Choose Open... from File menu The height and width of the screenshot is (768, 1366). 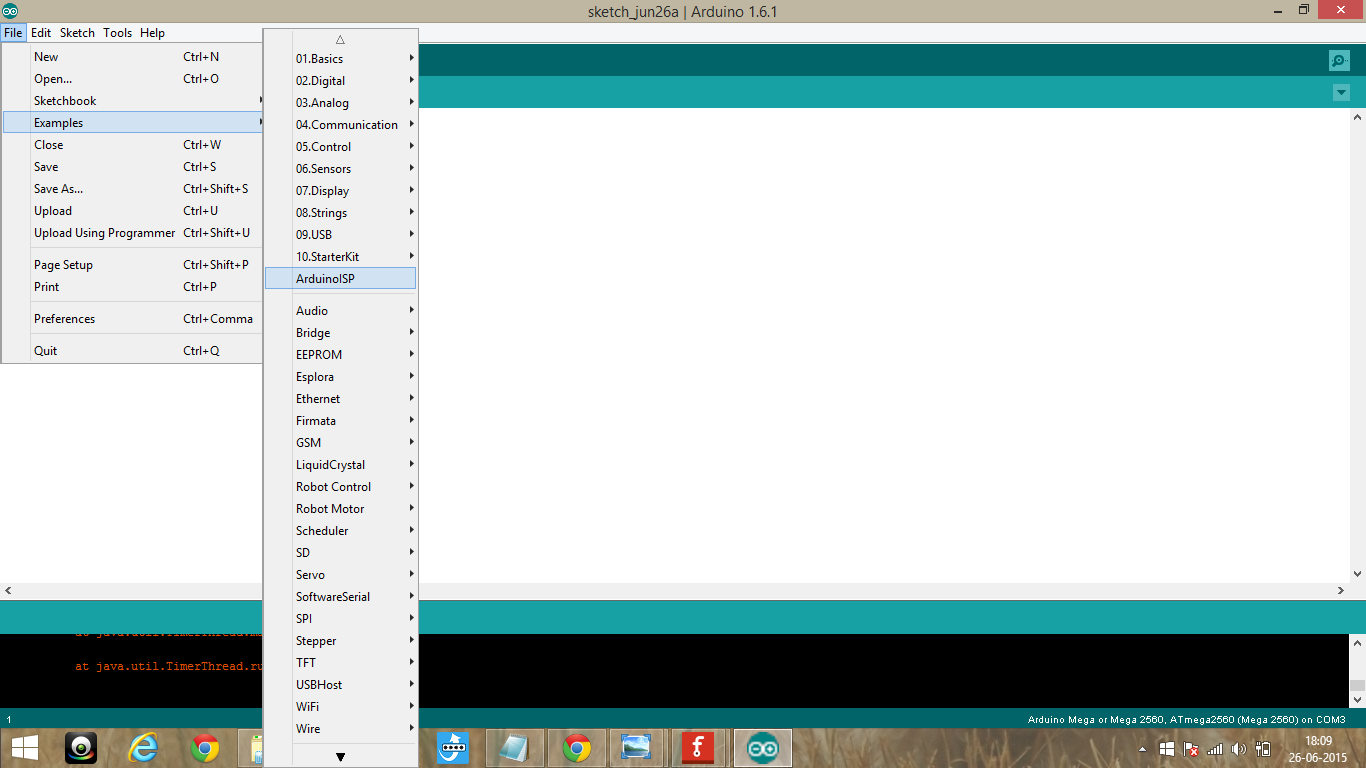[132, 79]
